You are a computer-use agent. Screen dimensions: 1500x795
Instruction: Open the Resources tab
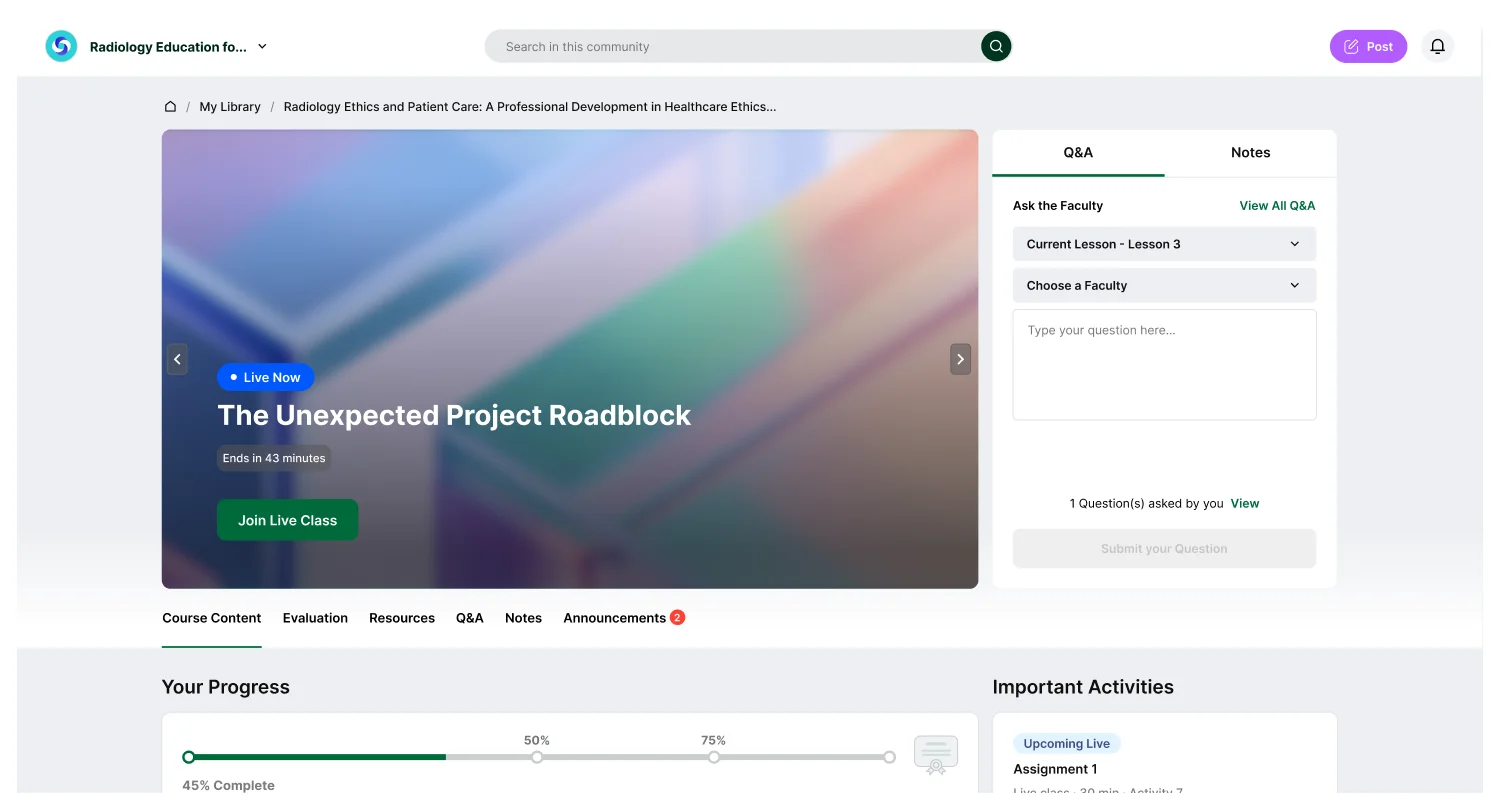[401, 618]
